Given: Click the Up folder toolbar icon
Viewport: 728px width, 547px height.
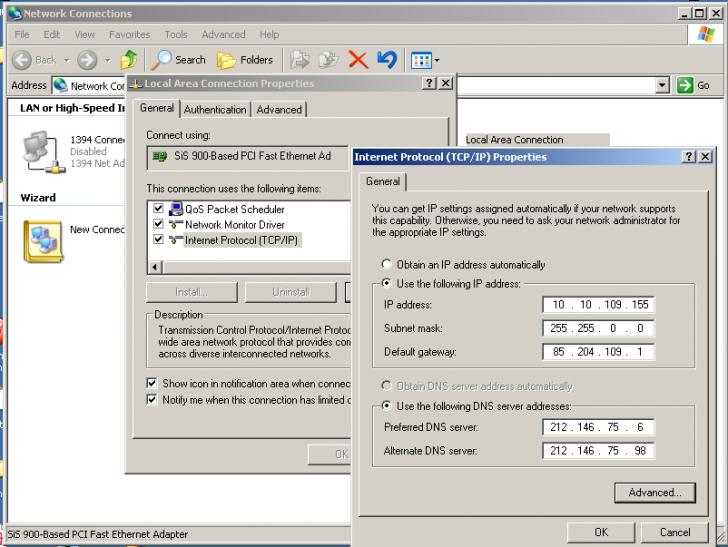Looking at the screenshot, I should (x=128, y=60).
